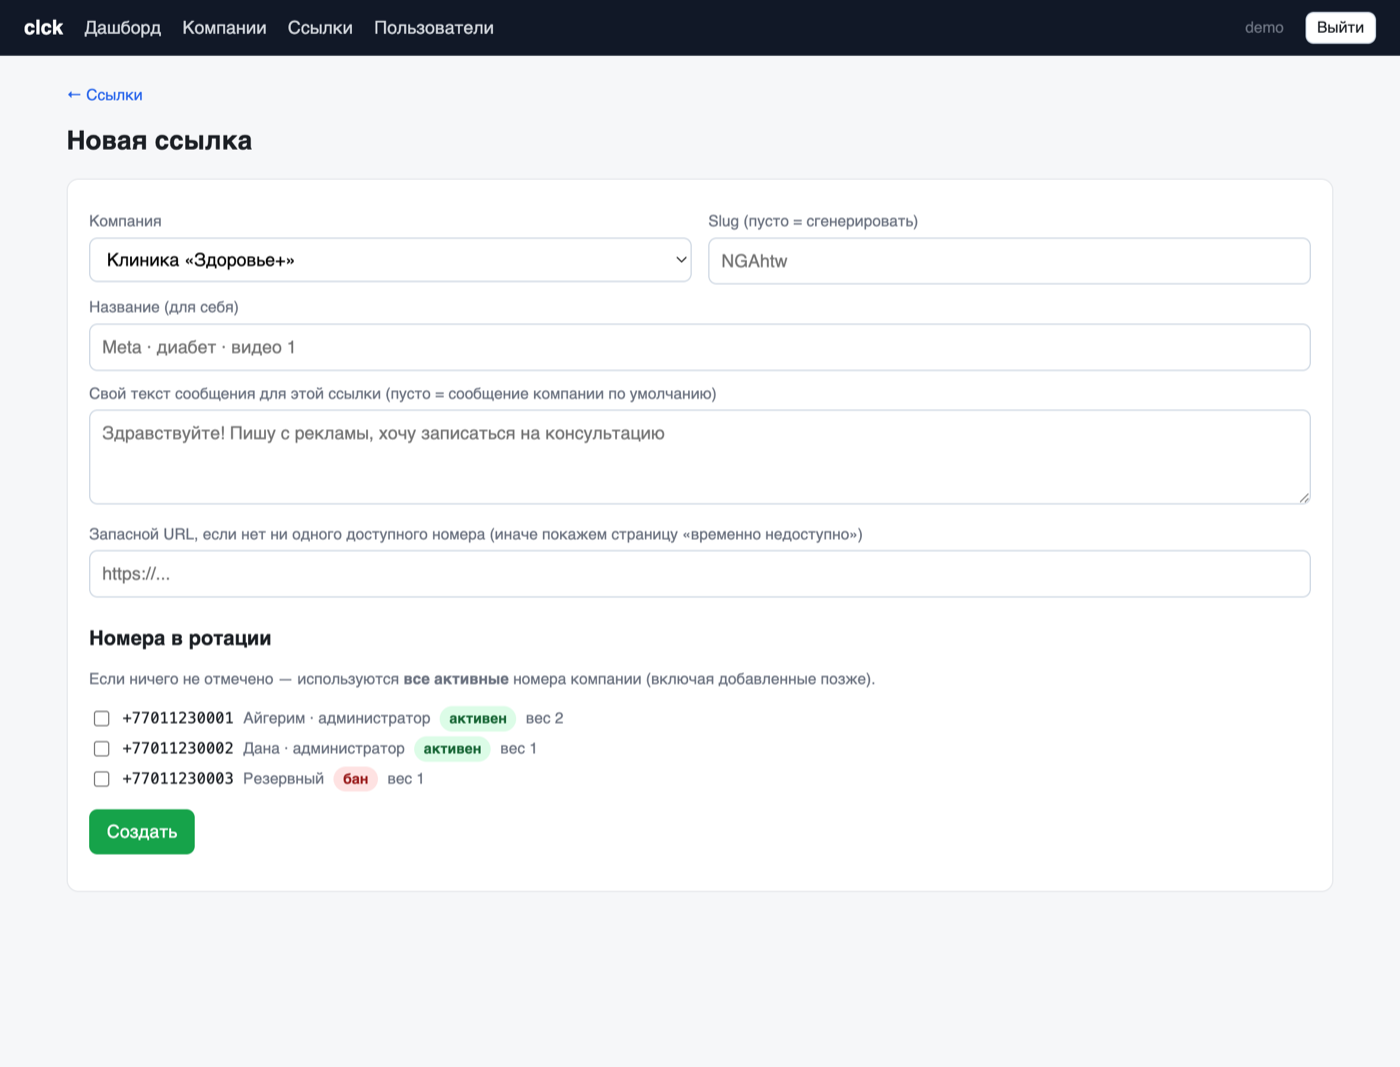The width and height of the screenshot is (1400, 1067).
Task: Click the Выйти button
Action: coord(1340,28)
